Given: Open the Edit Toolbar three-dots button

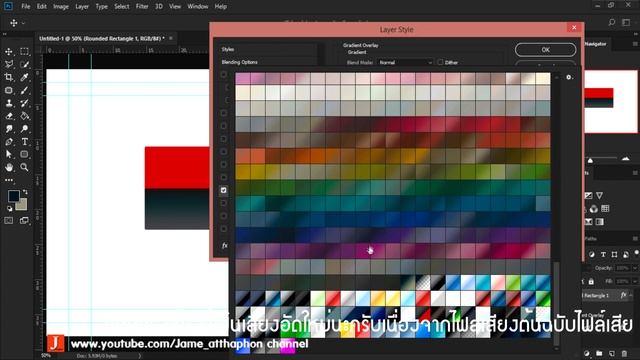Looking at the screenshot, I should (9, 180).
